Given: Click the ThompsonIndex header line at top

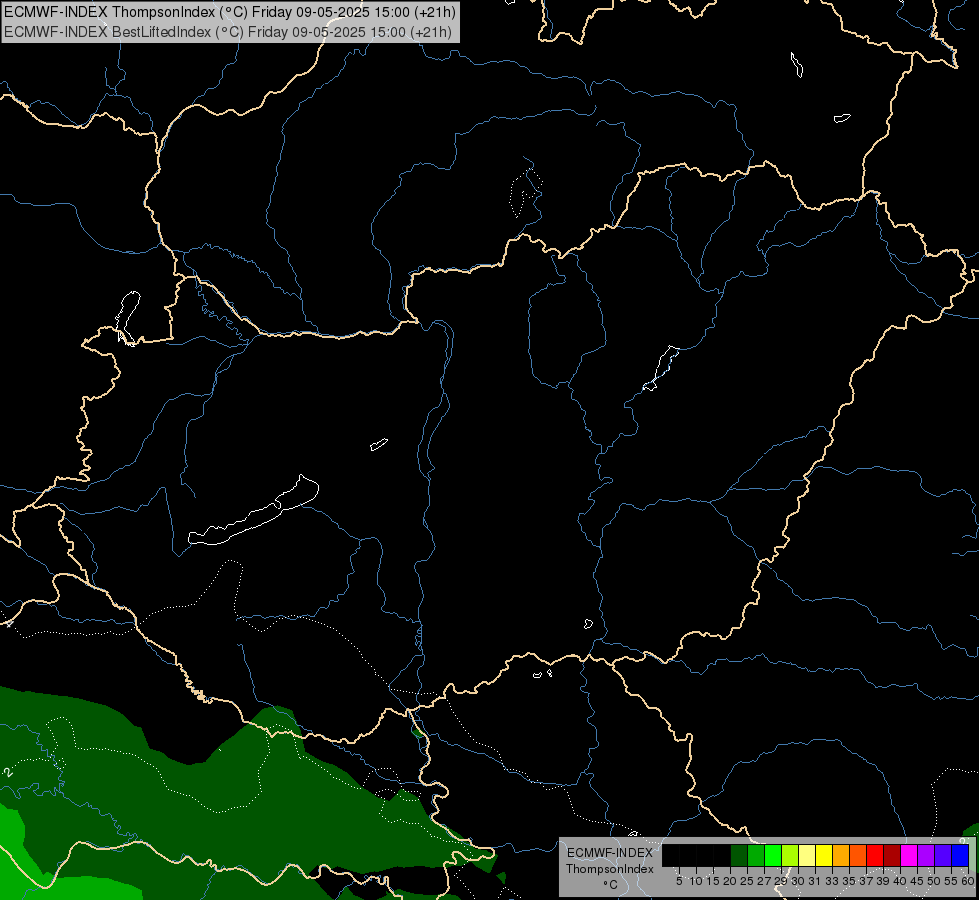Looking at the screenshot, I should point(230,12).
